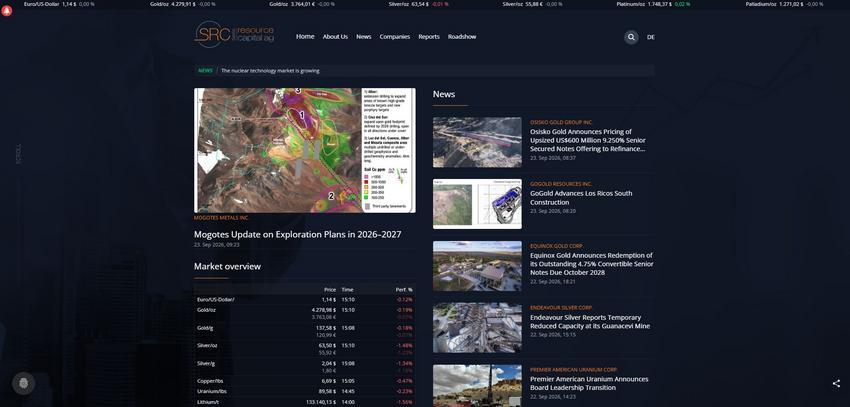Screen dimensions: 850x407
Task: Open the About Us menu item
Action: coord(335,36)
